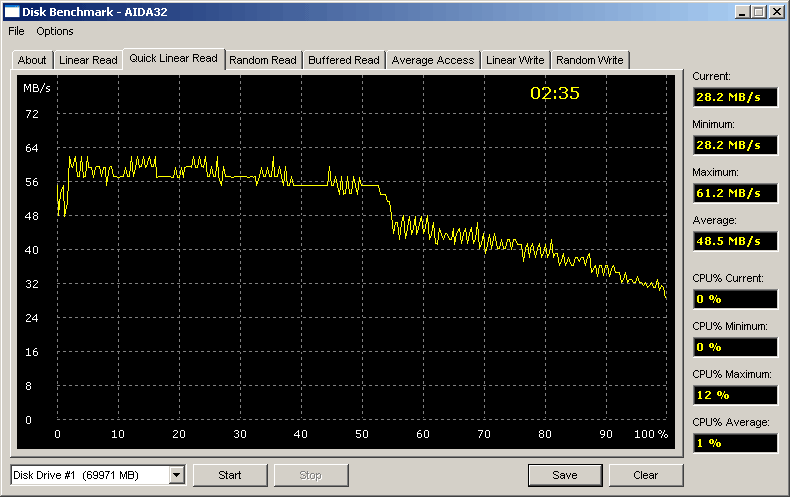
Task: Open the File menu
Action: (16, 31)
